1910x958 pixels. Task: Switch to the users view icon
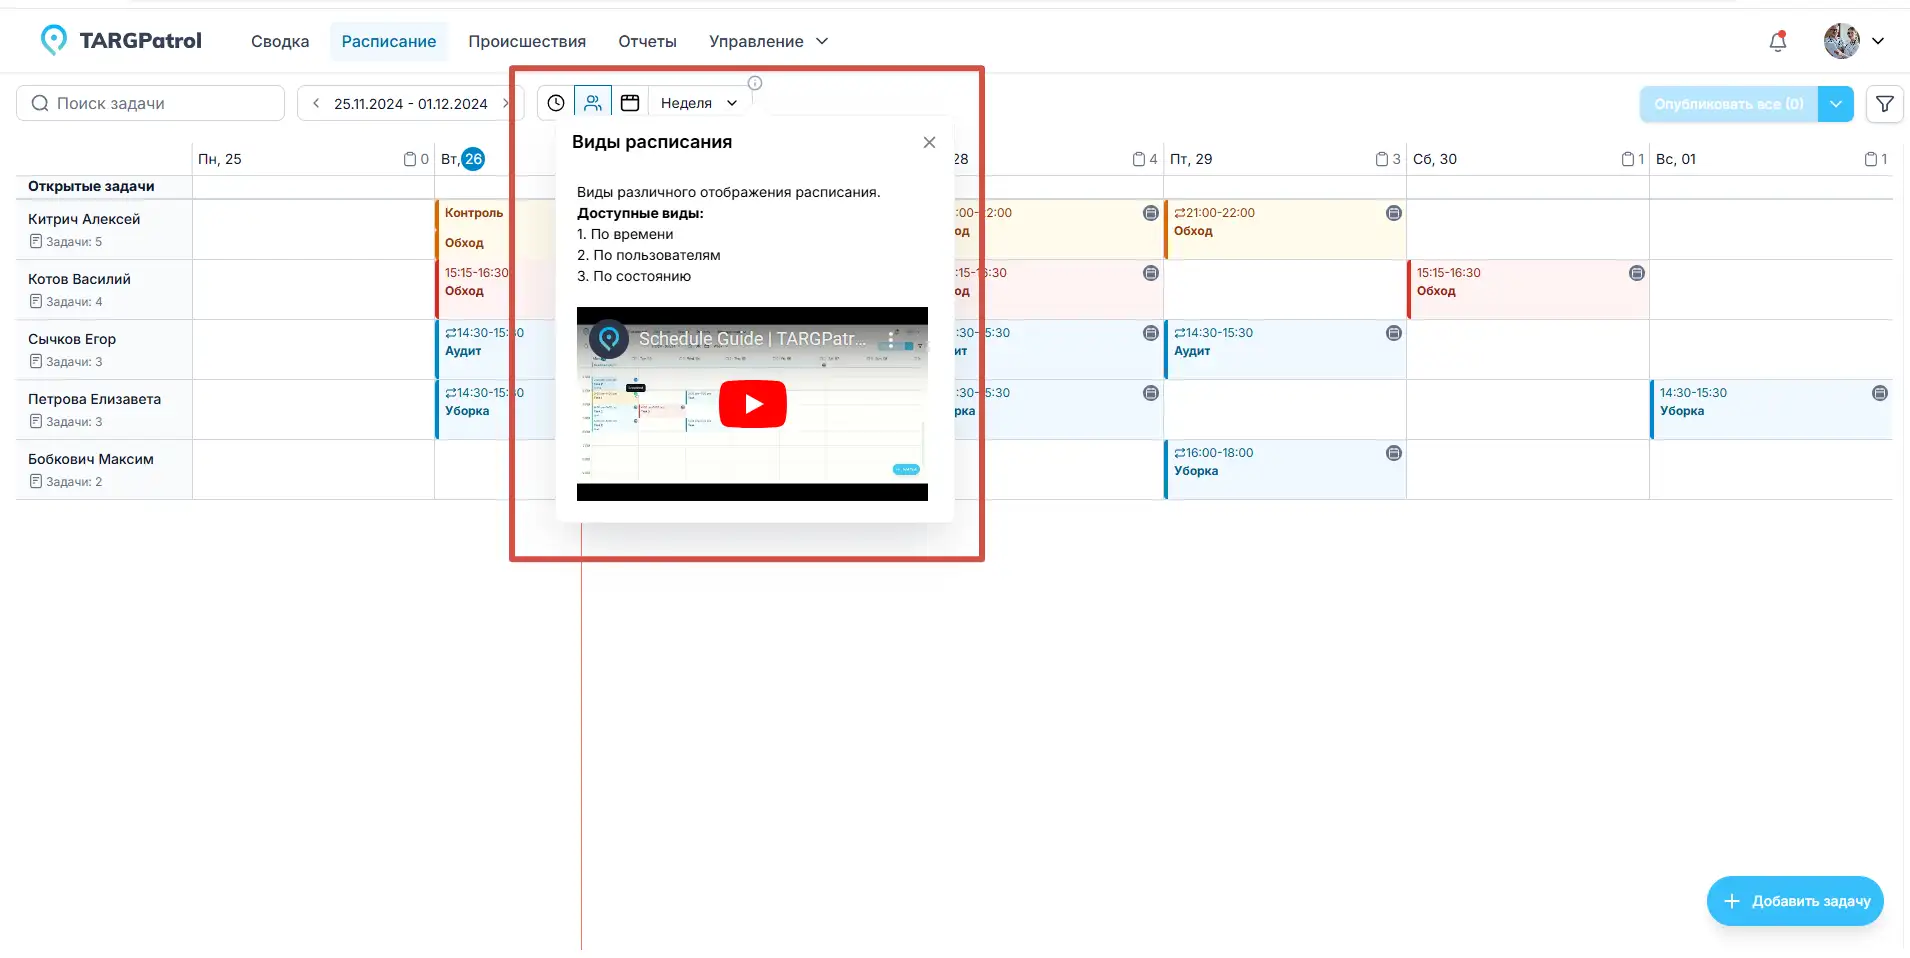tap(593, 103)
